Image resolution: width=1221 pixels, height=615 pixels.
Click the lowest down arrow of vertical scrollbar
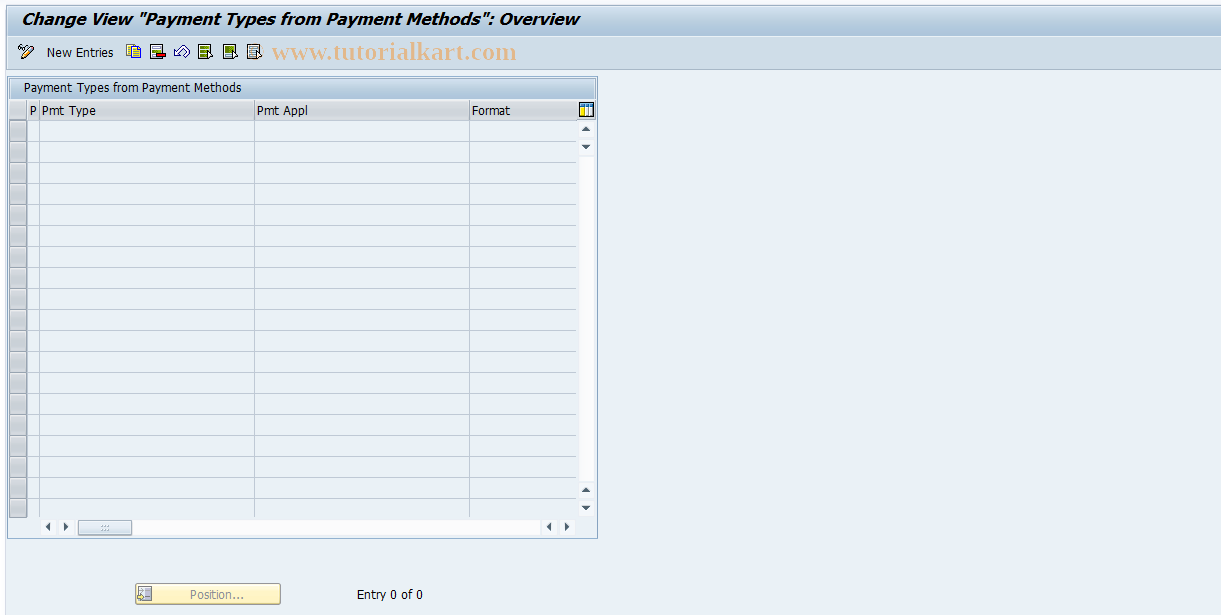pos(586,508)
